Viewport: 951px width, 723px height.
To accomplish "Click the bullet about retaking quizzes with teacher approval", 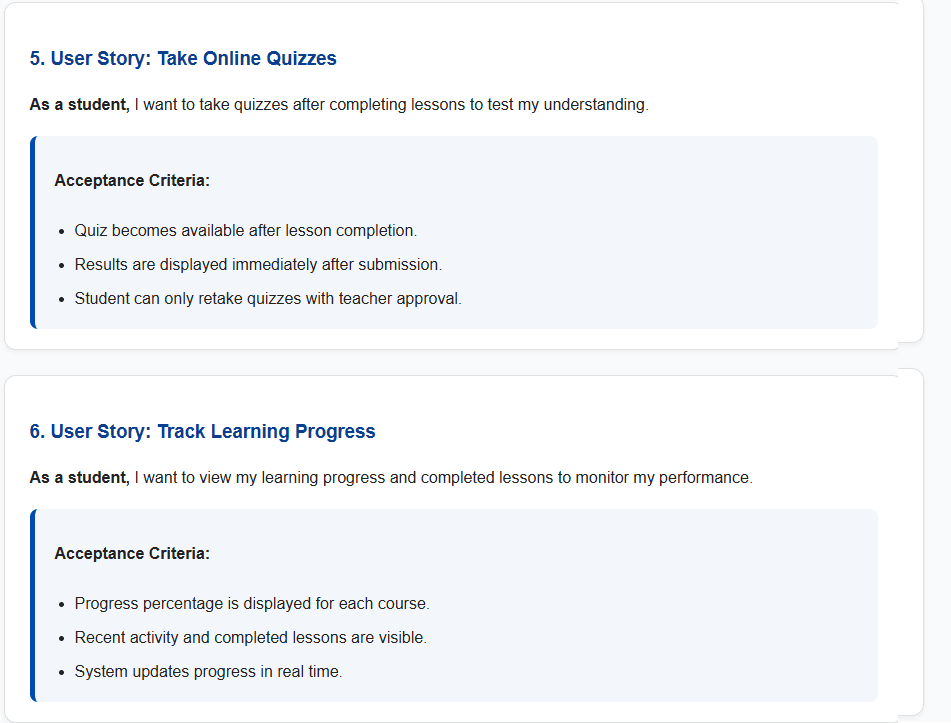I will click(x=268, y=299).
